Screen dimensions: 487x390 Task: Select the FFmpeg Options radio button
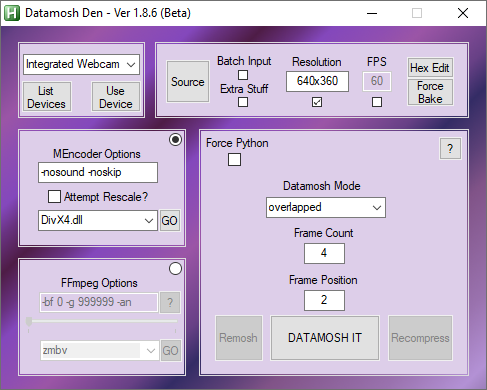(175, 269)
